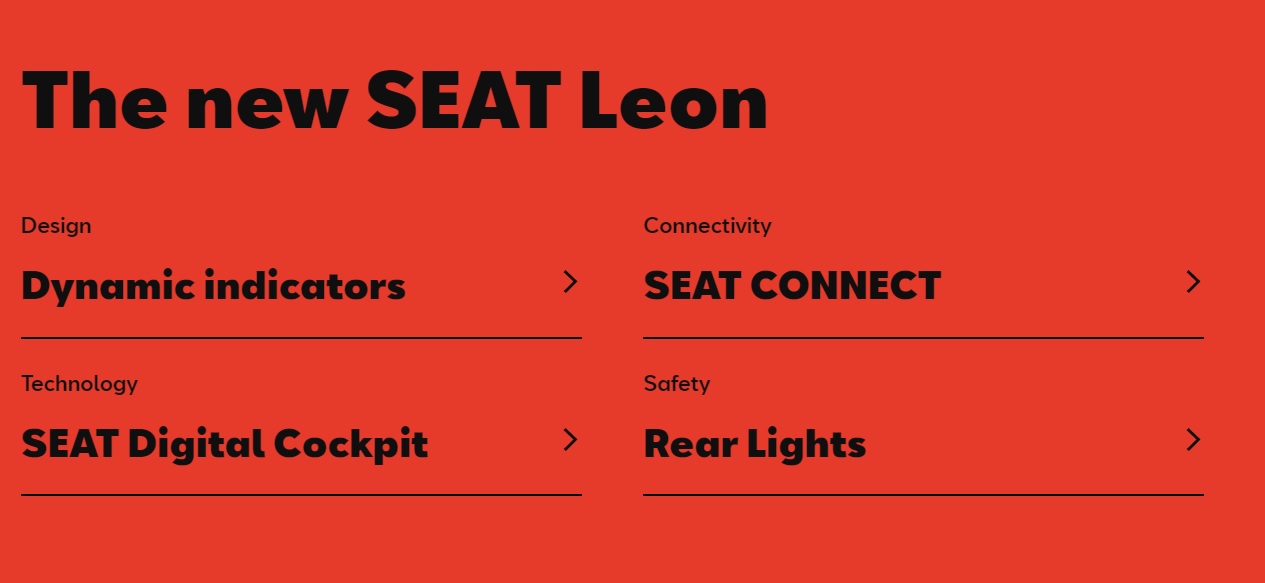Click the arrow beside Rear Lights

coord(1192,440)
